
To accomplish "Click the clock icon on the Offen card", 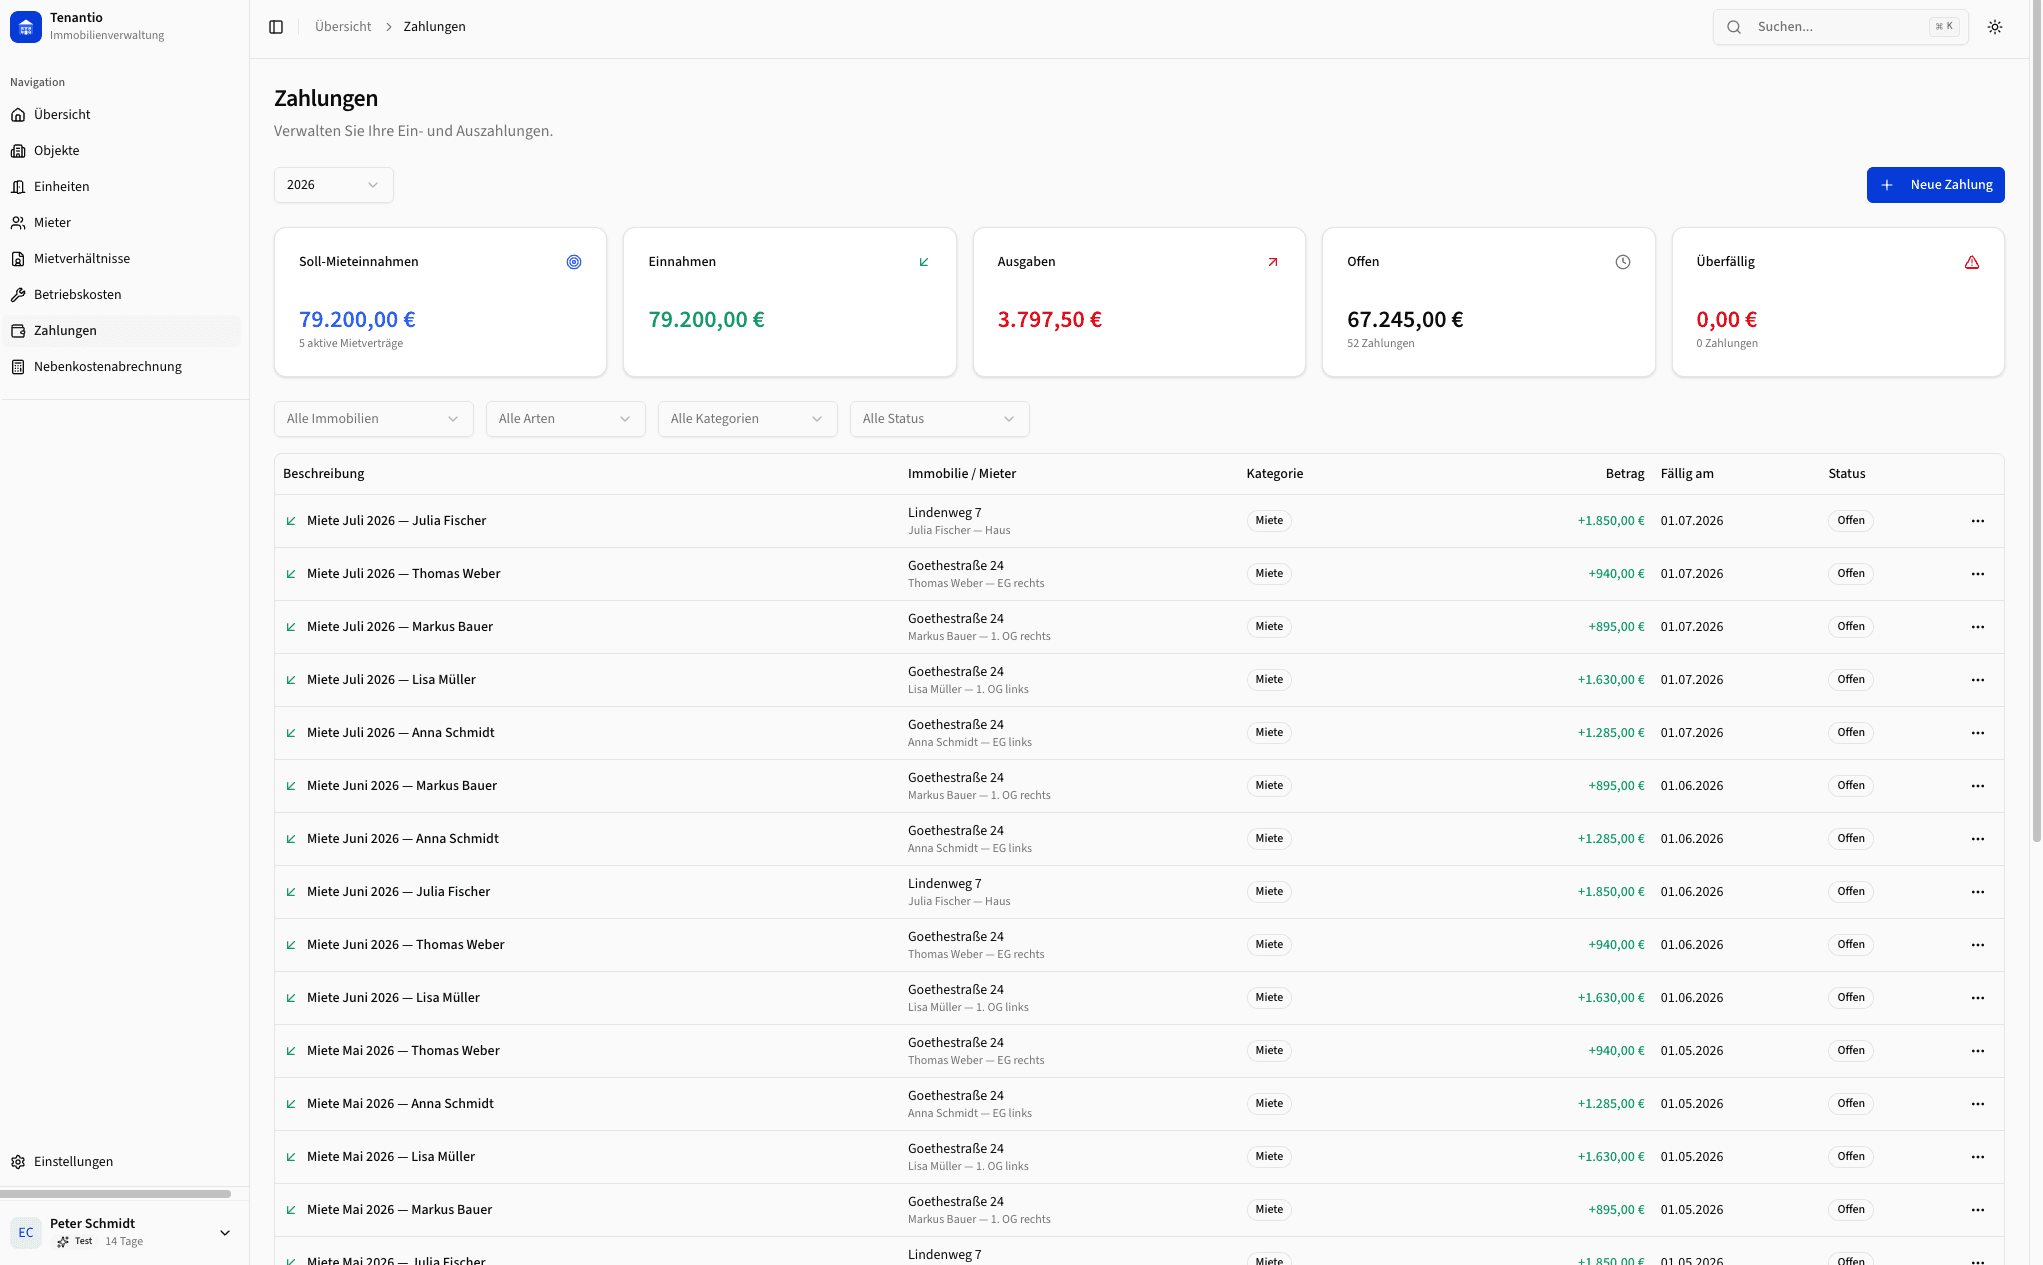I will click(1622, 261).
